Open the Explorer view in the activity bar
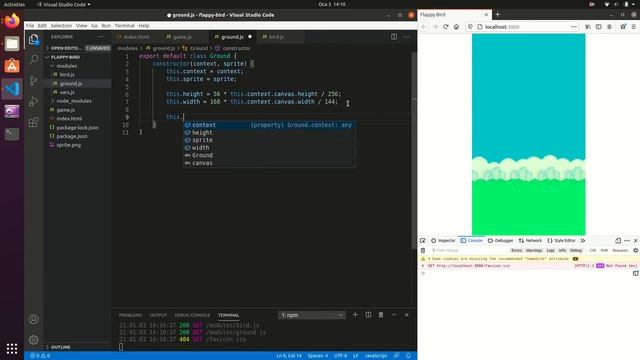Screen dimensions: 640x360 pos(33,40)
